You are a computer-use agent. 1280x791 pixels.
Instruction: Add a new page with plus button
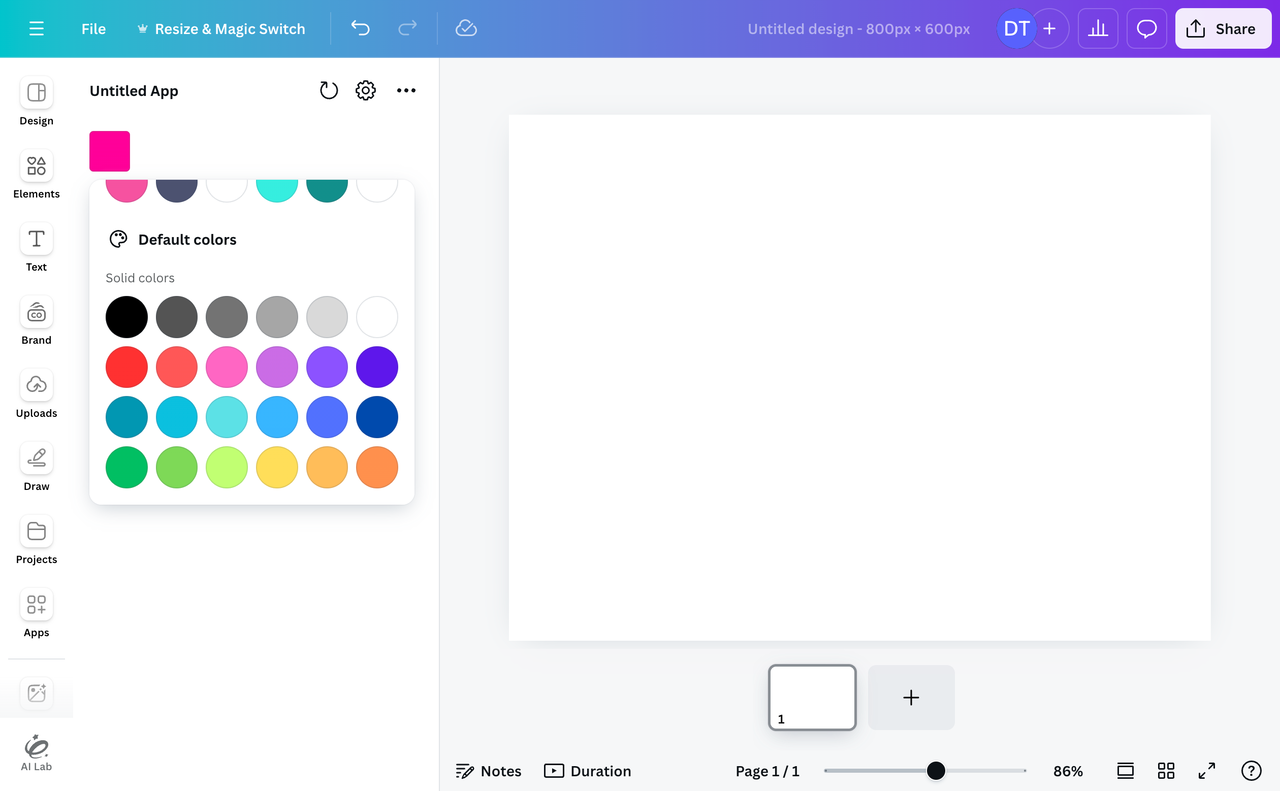point(911,697)
